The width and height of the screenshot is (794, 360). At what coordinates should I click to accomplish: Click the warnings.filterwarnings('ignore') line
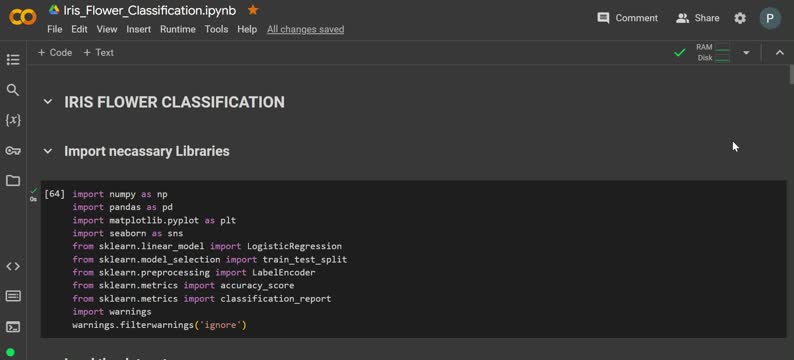point(160,325)
